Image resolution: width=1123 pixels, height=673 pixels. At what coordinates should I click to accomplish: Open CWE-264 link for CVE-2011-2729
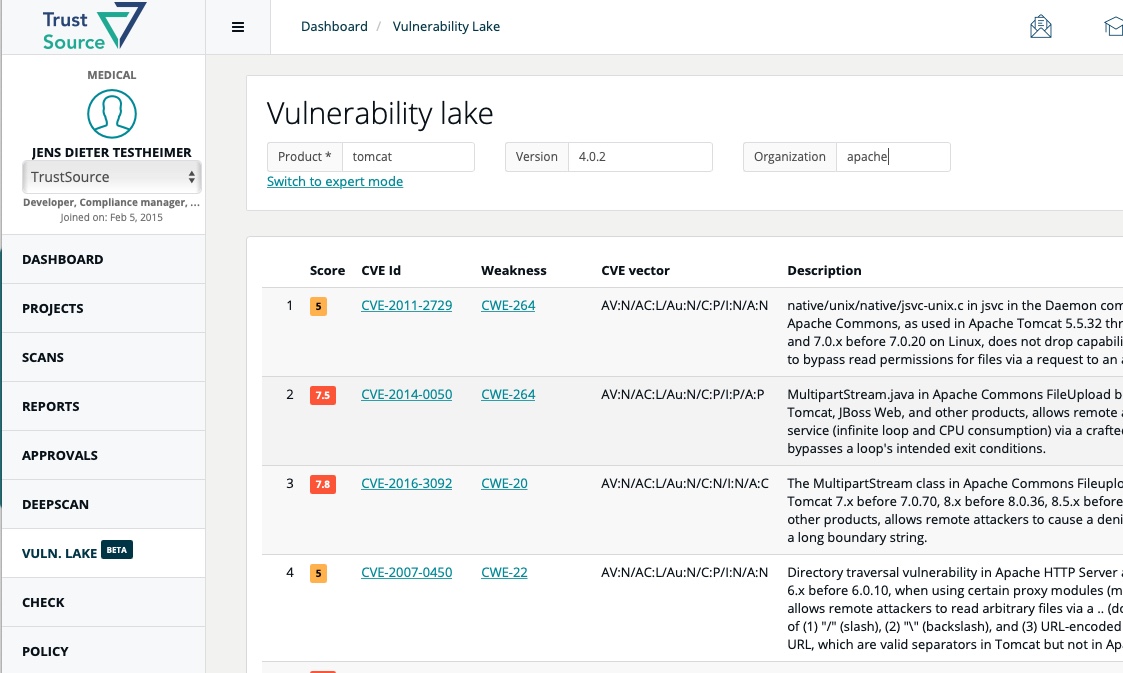(509, 306)
